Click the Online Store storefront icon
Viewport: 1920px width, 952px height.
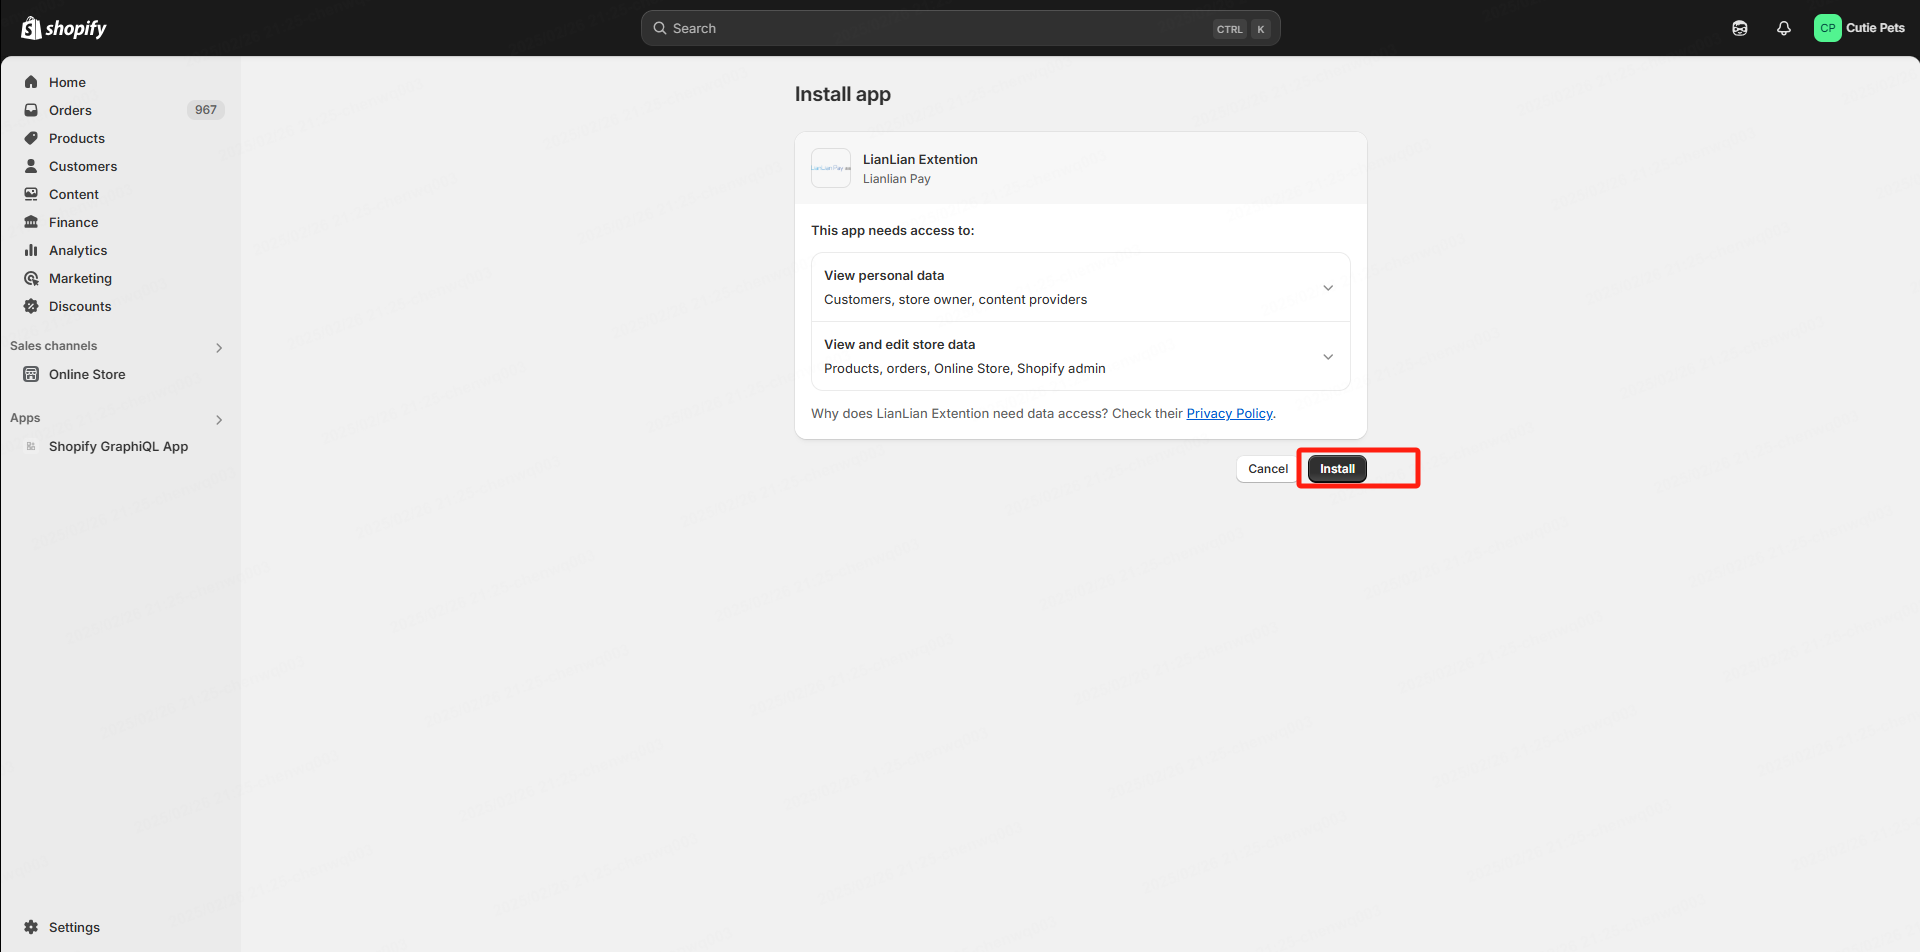pos(31,374)
